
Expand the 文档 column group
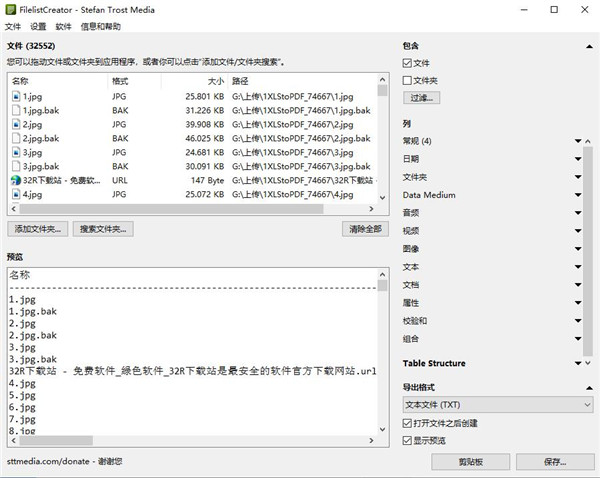[578, 284]
